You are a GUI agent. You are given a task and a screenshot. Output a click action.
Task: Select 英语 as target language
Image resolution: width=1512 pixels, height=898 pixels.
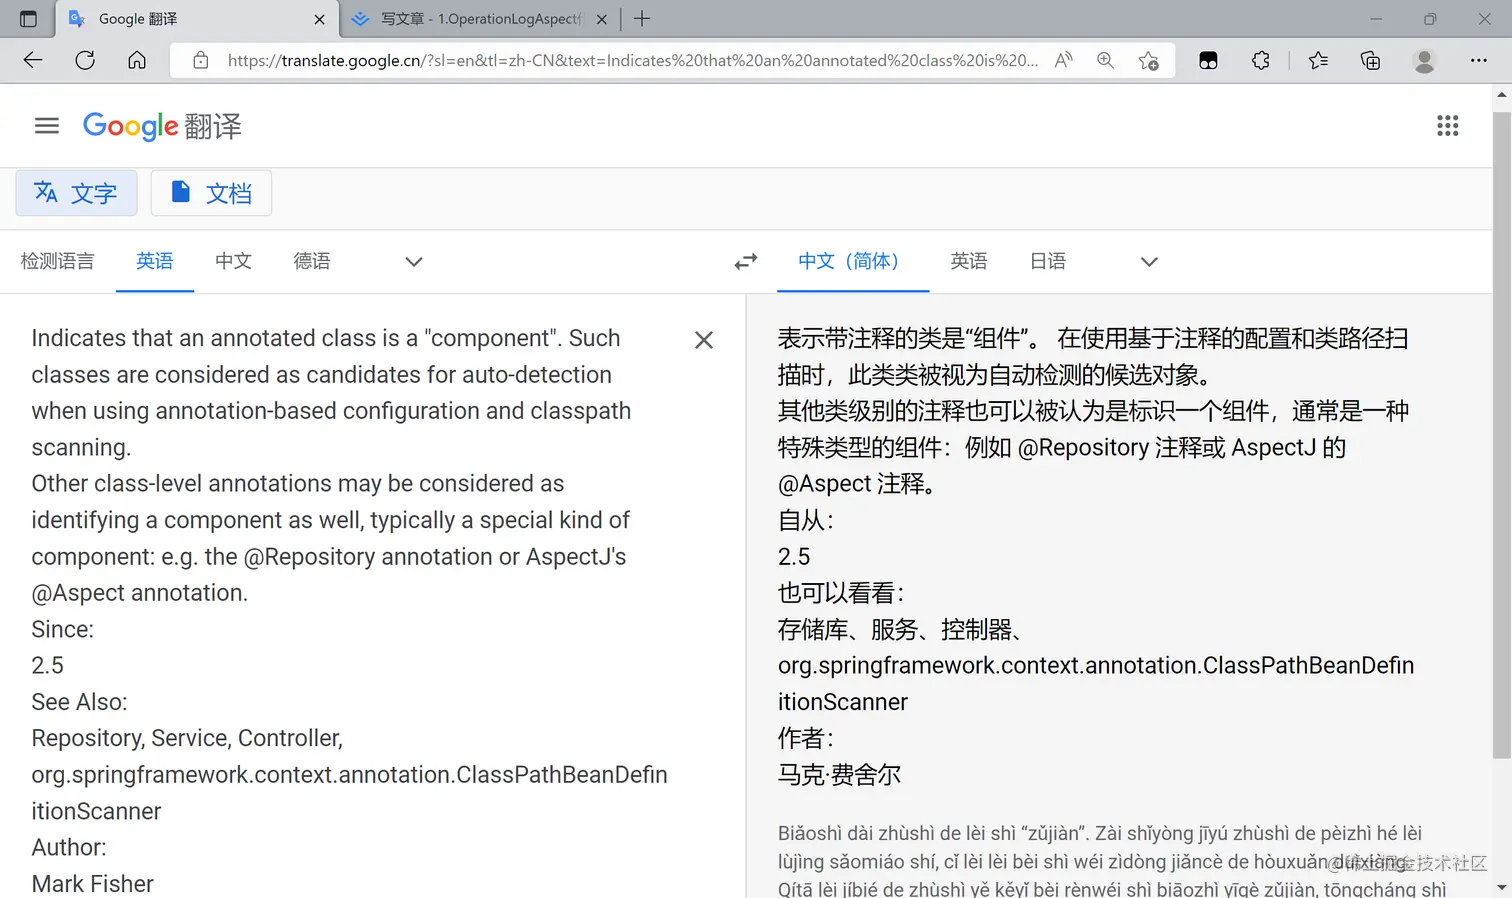tap(969, 261)
